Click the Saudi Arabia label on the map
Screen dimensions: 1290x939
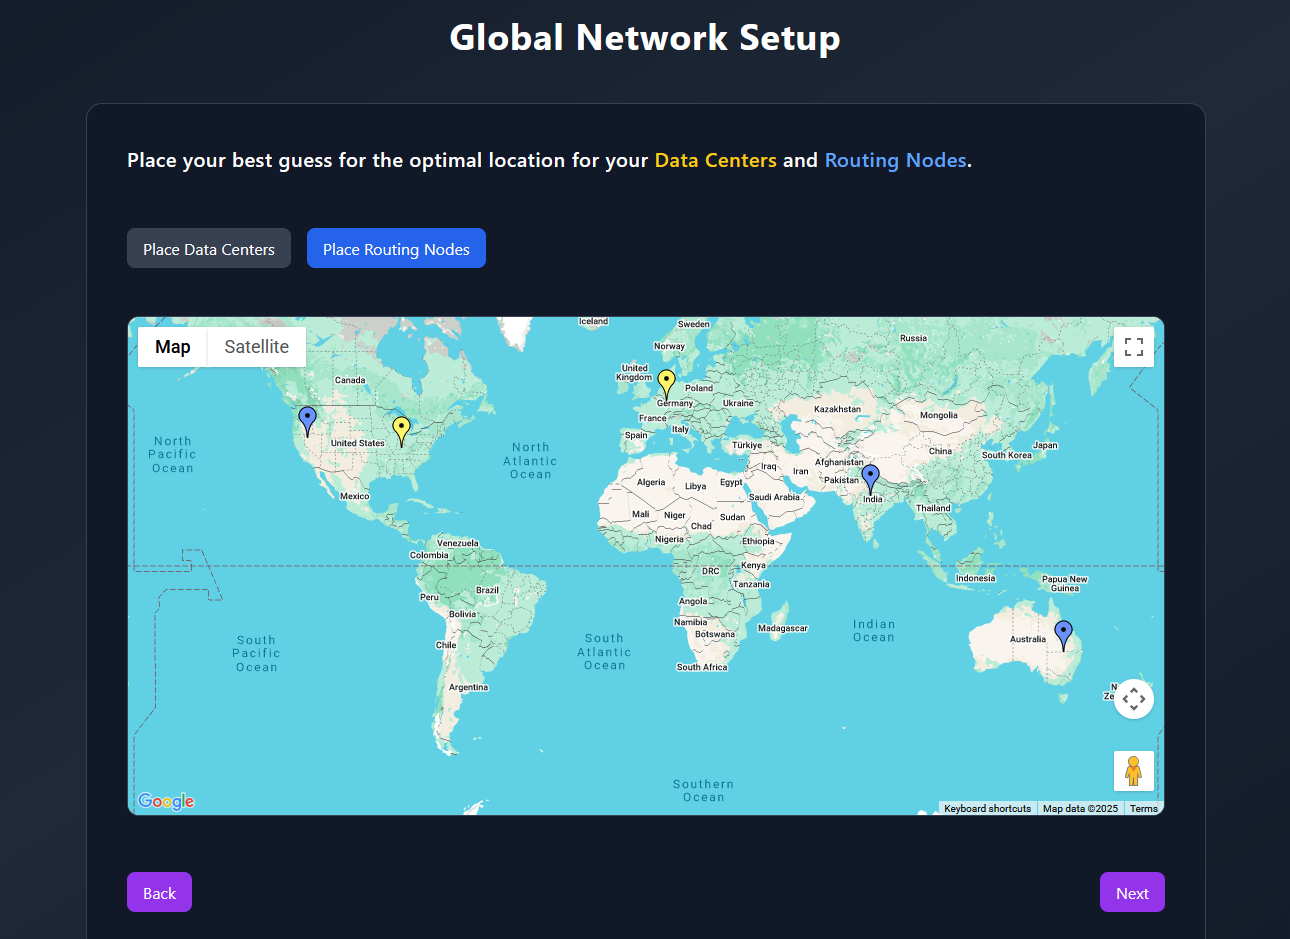point(774,497)
